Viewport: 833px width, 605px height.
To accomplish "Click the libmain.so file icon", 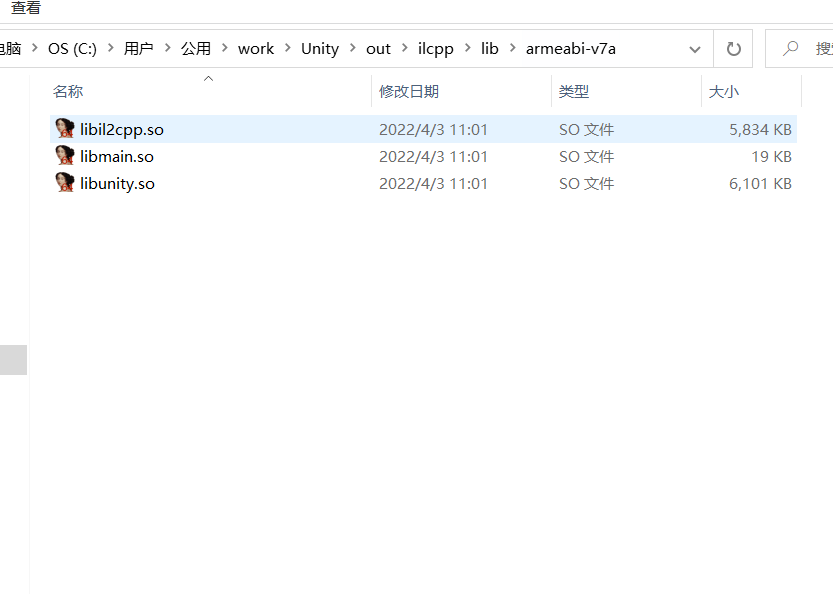I will pos(65,156).
